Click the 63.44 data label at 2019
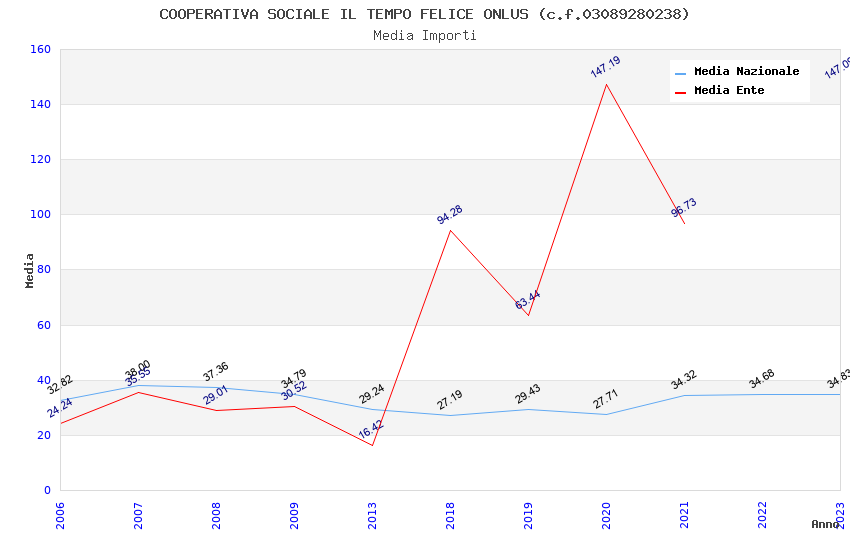 tap(527, 300)
